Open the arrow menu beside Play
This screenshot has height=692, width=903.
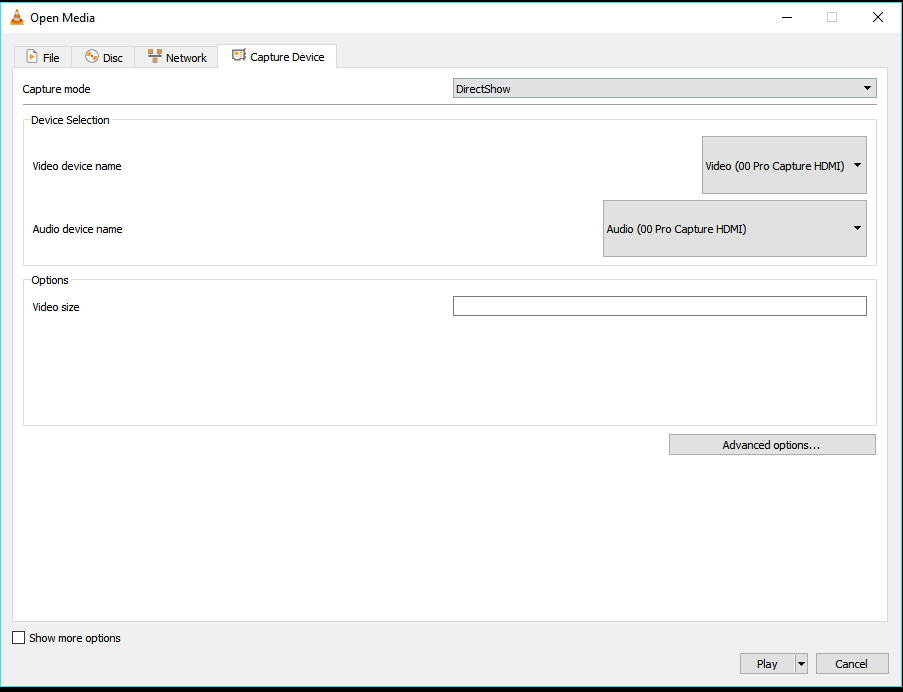[801, 664]
